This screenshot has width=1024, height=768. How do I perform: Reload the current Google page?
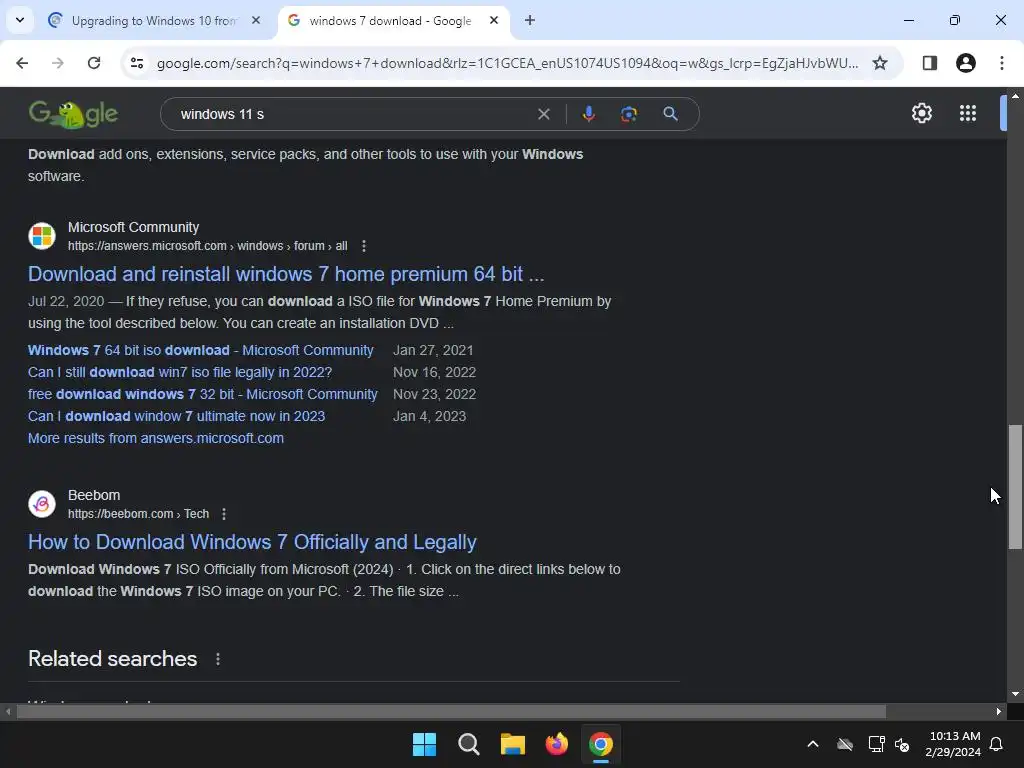(94, 63)
